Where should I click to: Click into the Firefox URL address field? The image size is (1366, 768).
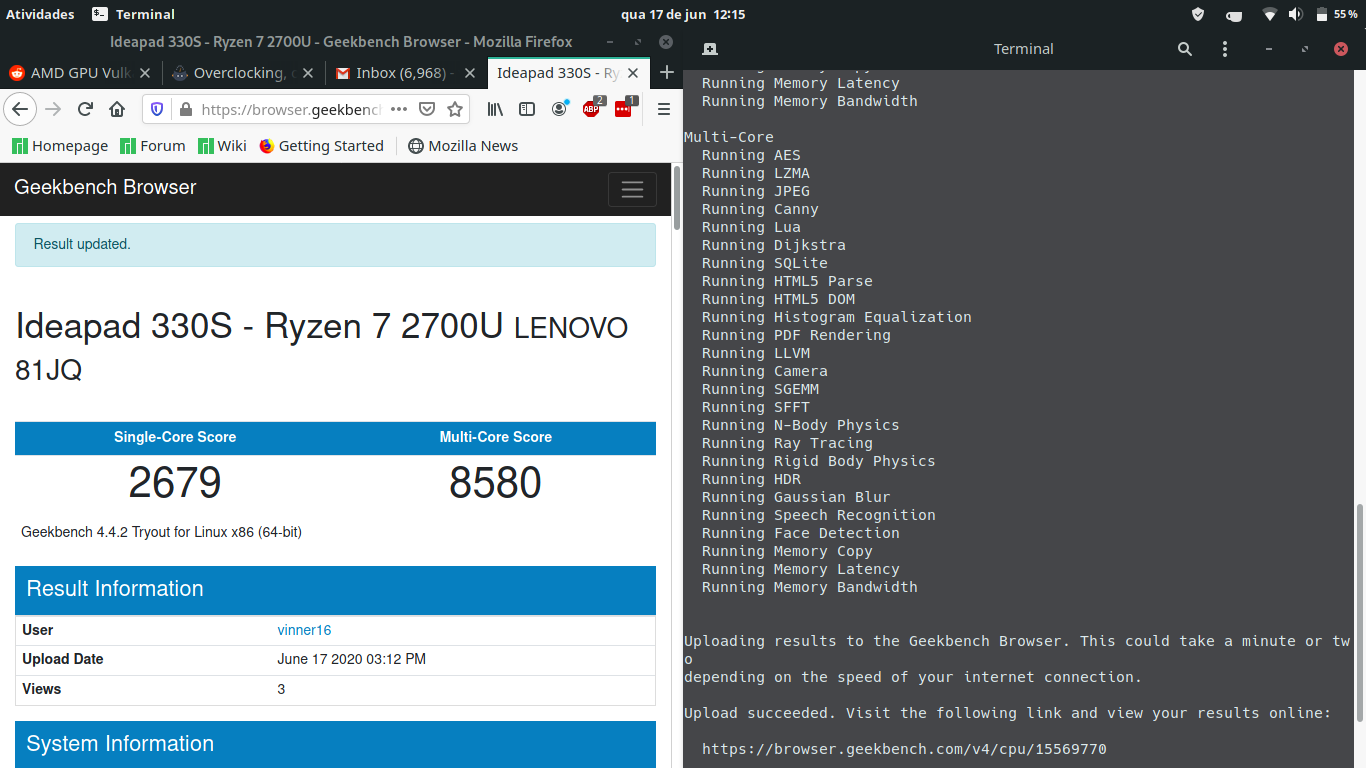coord(290,109)
